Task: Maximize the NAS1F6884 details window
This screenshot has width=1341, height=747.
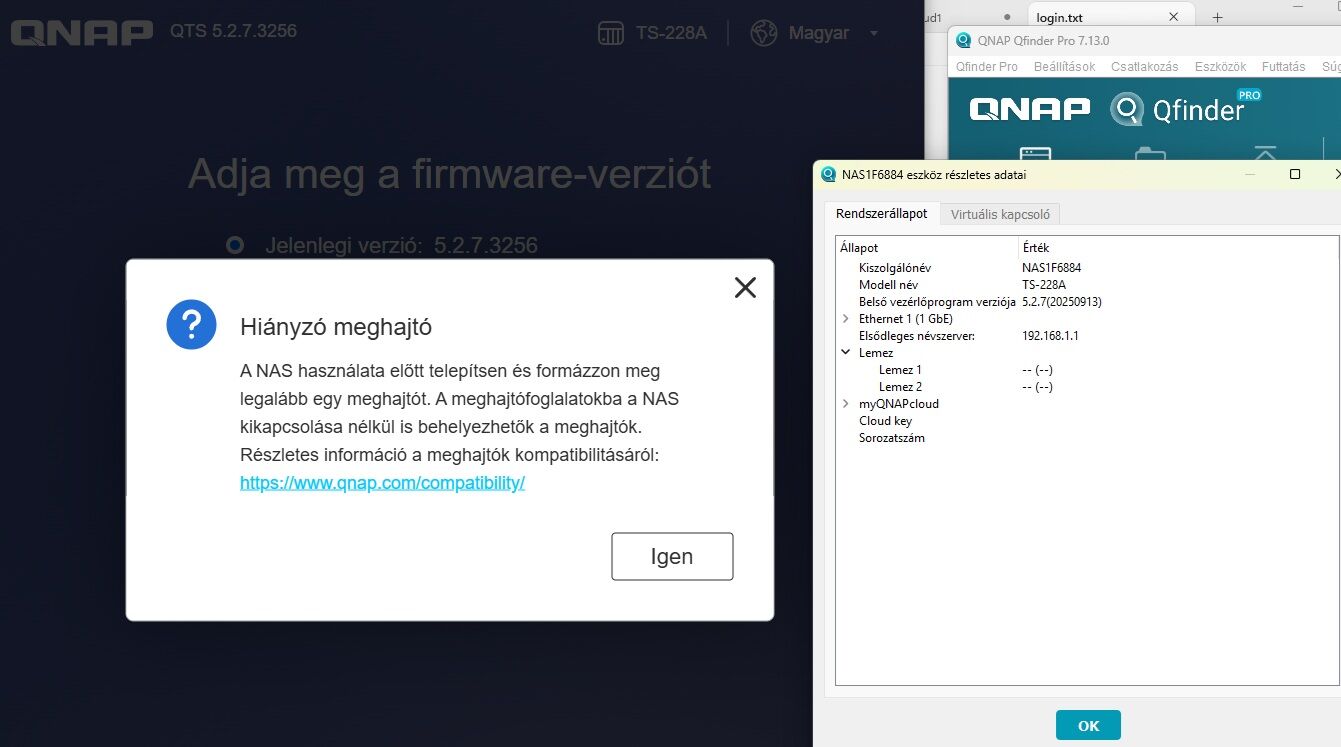Action: (x=1295, y=174)
